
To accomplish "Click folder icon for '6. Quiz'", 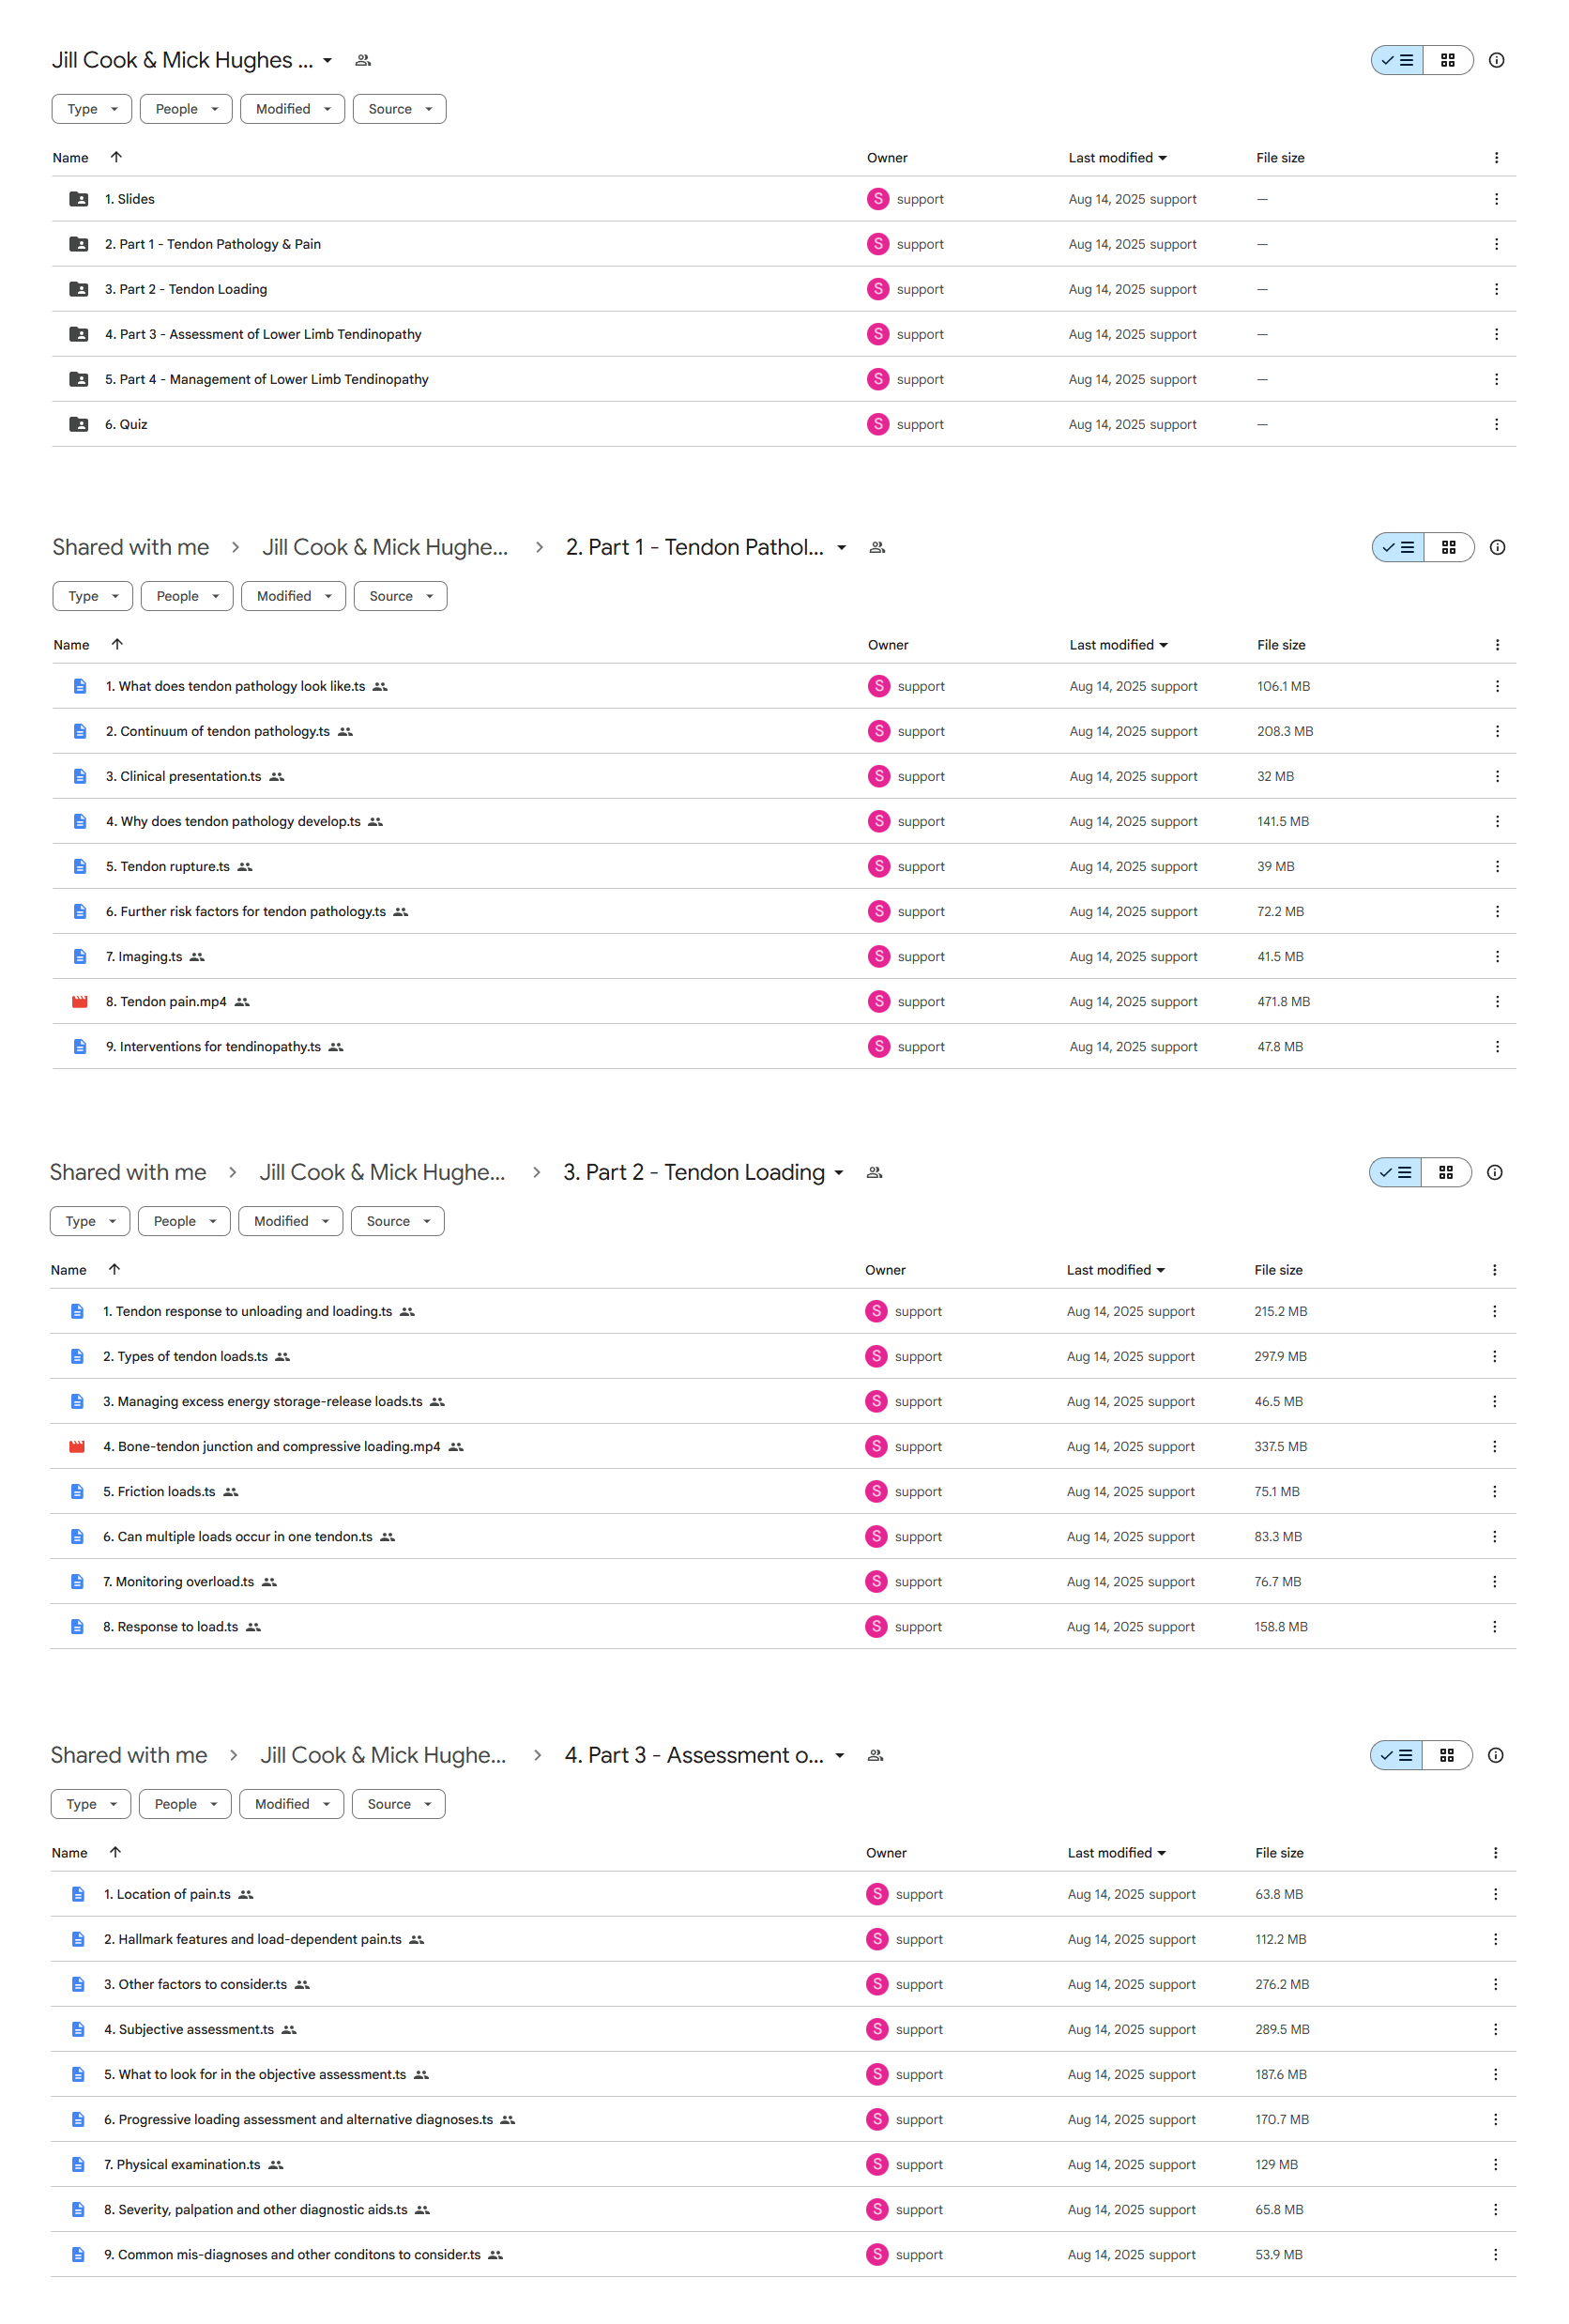I will 78,424.
